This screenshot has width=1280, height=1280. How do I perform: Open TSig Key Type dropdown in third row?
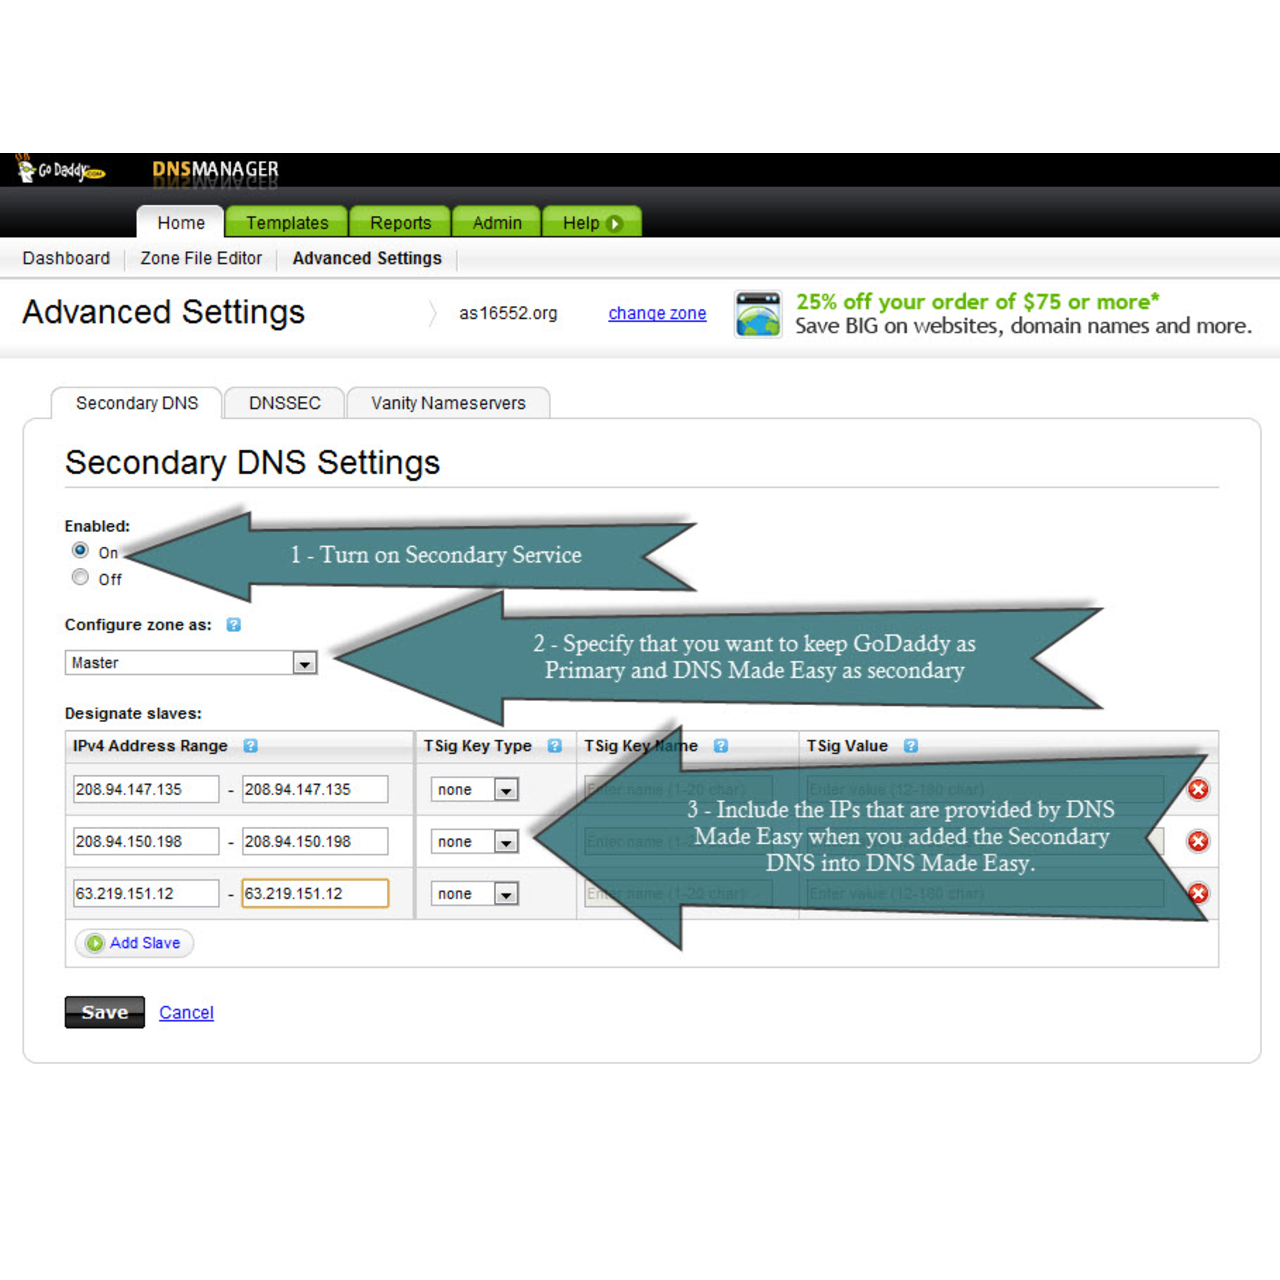(x=506, y=894)
